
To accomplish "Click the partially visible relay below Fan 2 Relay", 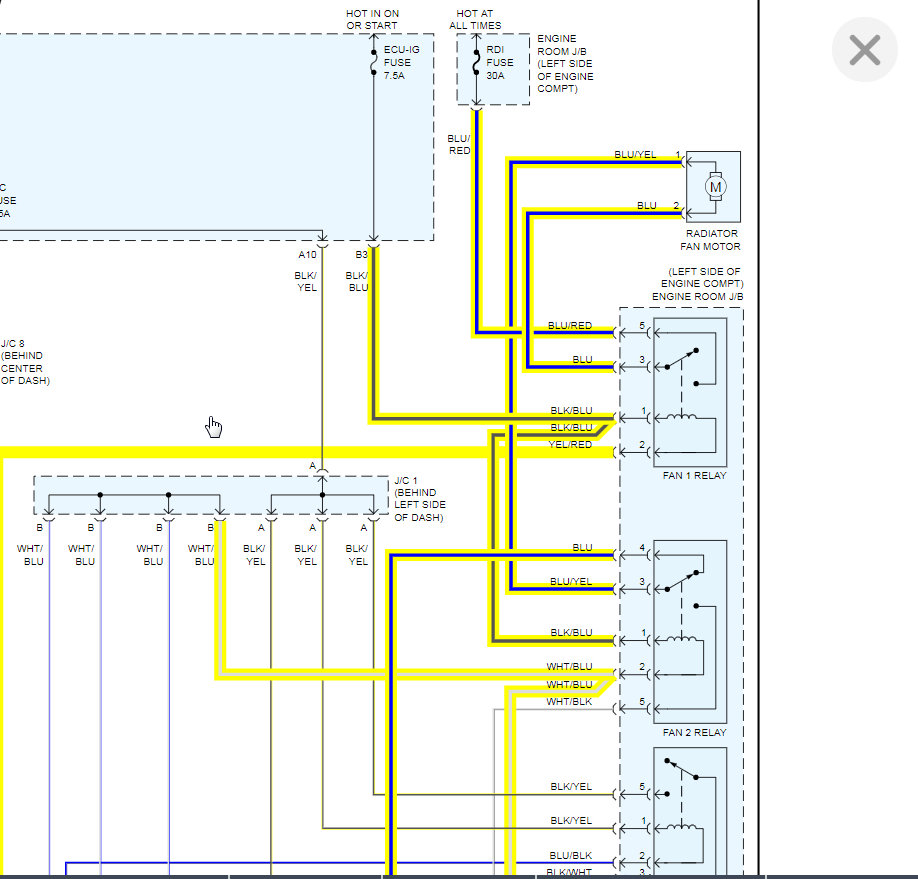I will [690, 810].
